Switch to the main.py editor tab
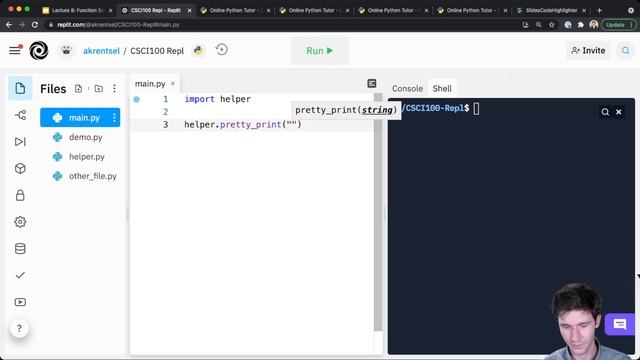This screenshot has width=640, height=360. [x=150, y=84]
